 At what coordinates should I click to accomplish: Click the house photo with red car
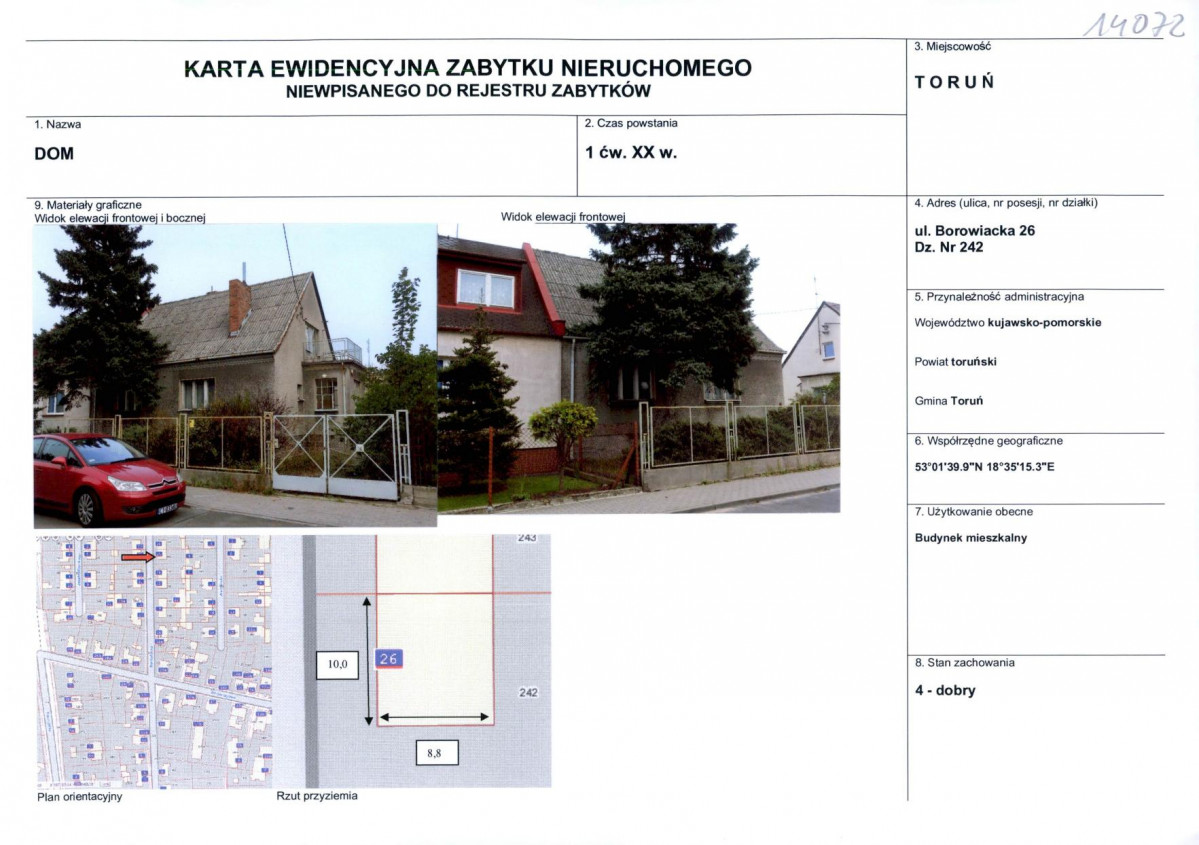click(x=236, y=375)
